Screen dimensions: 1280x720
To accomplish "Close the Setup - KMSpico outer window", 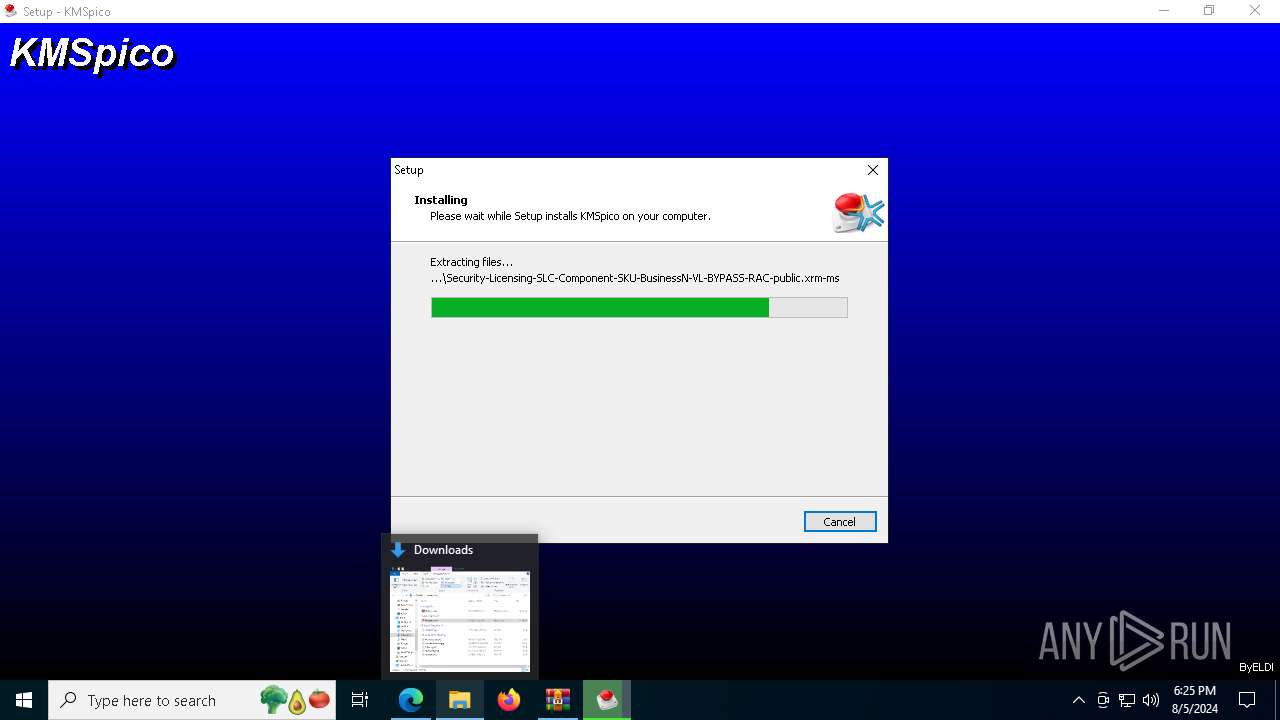I will 1255,11.
